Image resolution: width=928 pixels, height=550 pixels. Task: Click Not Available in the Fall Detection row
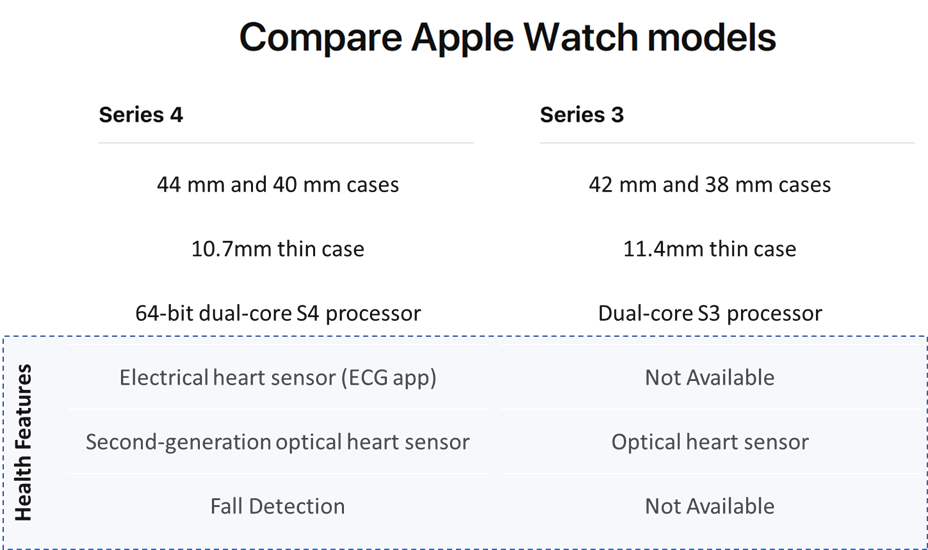710,506
